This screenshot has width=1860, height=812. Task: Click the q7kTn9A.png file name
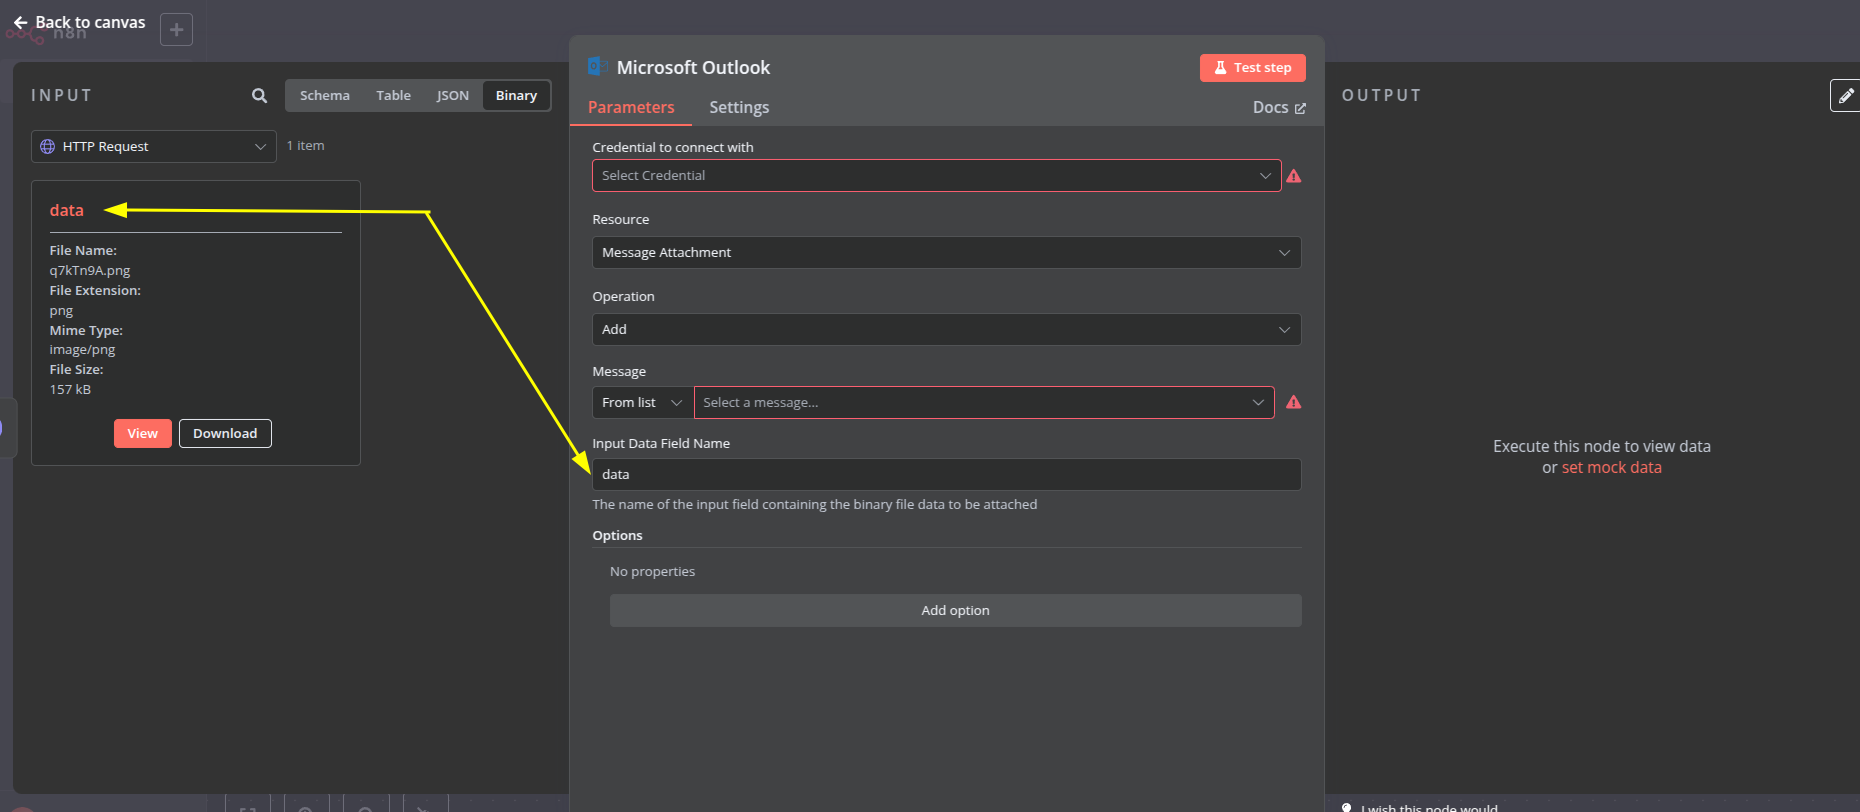(90, 271)
